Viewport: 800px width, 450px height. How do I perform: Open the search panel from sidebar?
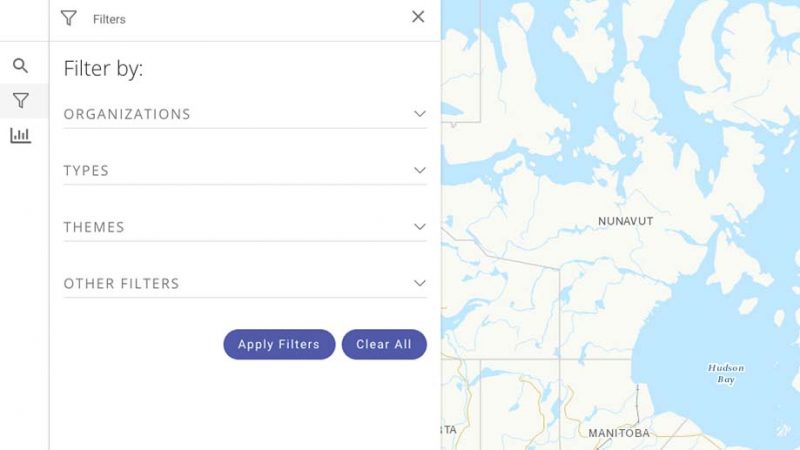20,66
